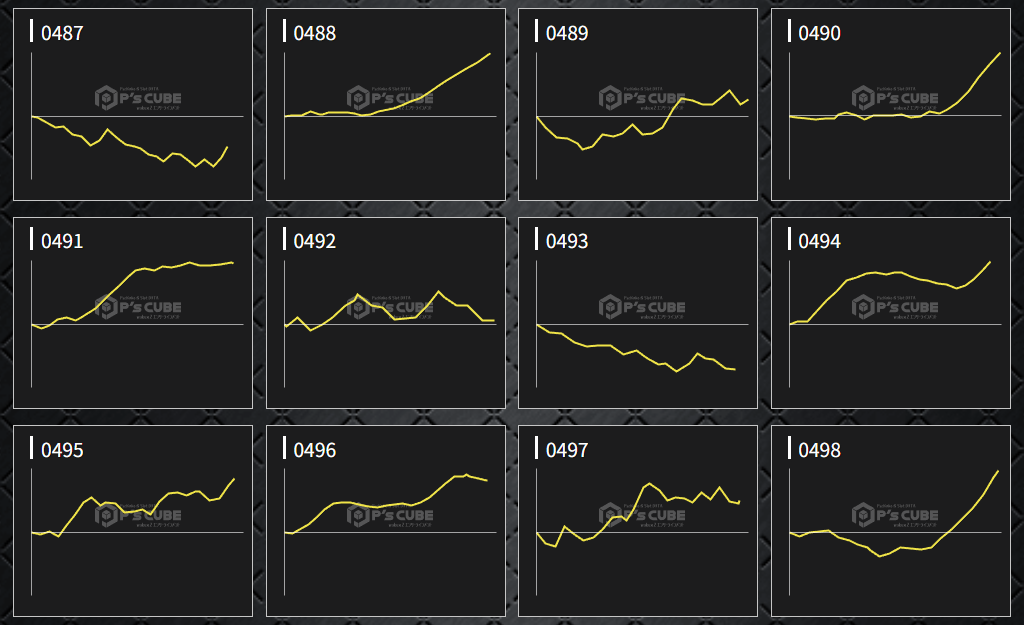The height and width of the screenshot is (625, 1024).
Task: Select the 0491 graph panel
Action: 133,313
